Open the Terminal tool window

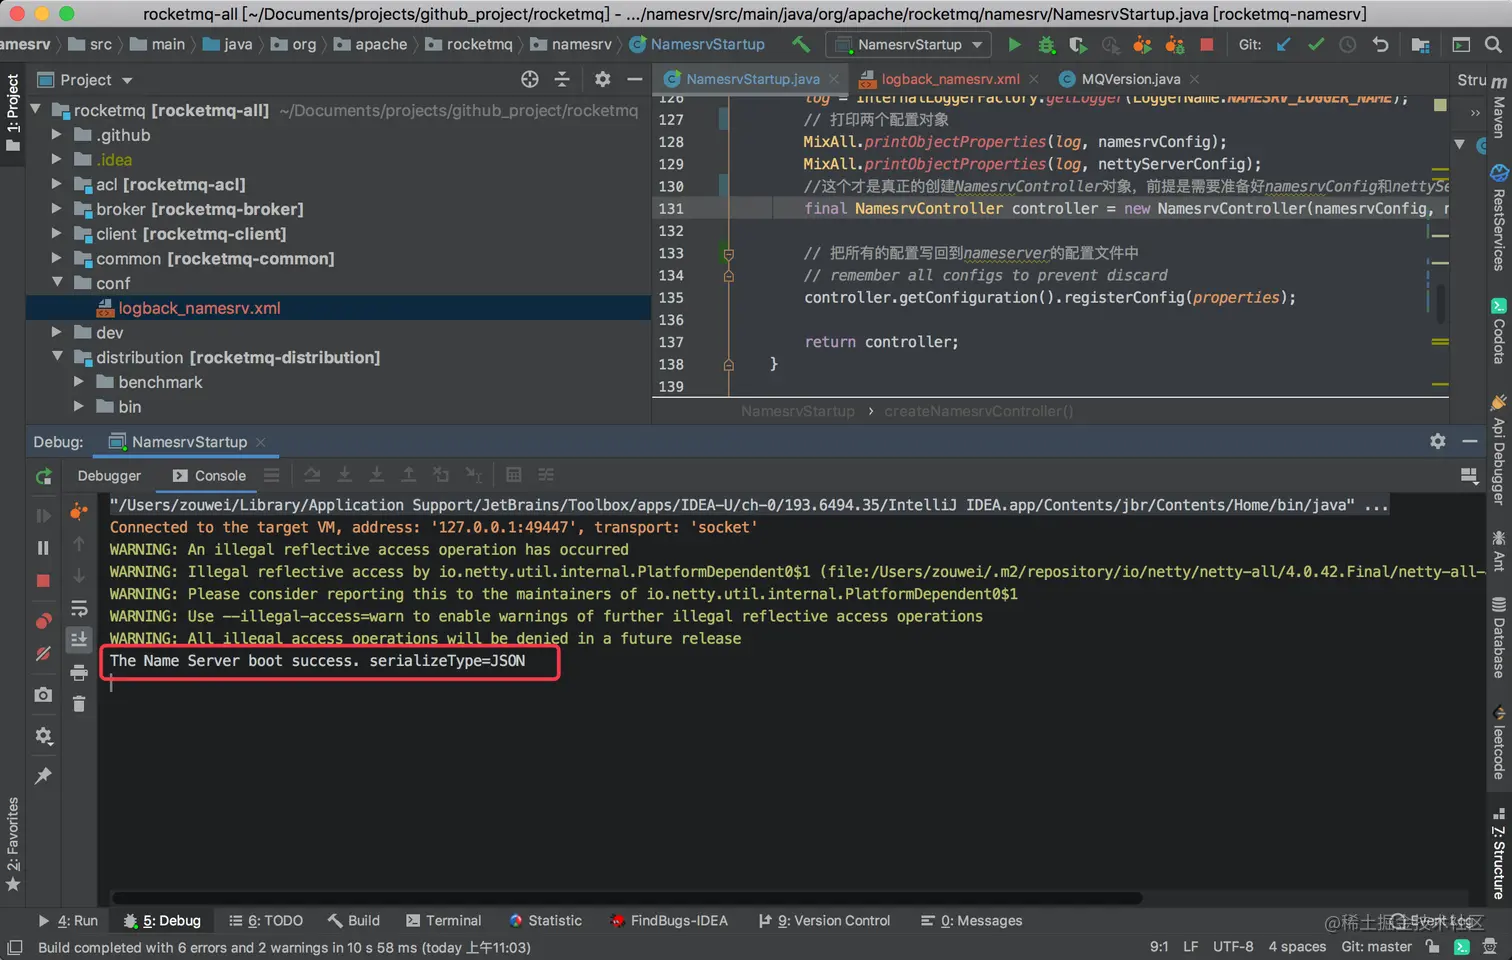pos(443,920)
